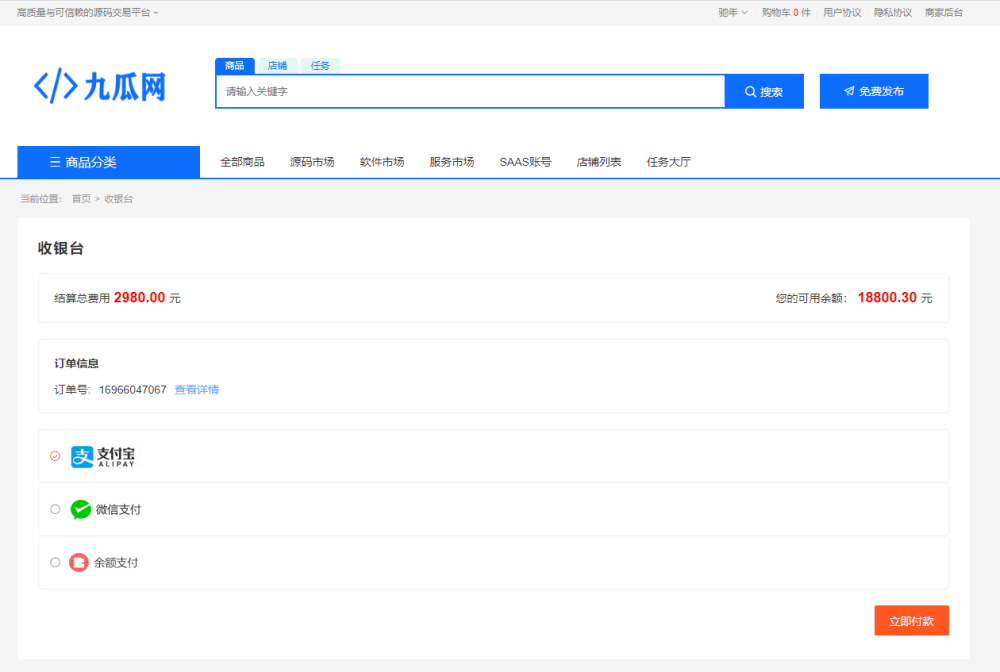
Task: Click the red balance payment wallet icon
Action: 79,563
